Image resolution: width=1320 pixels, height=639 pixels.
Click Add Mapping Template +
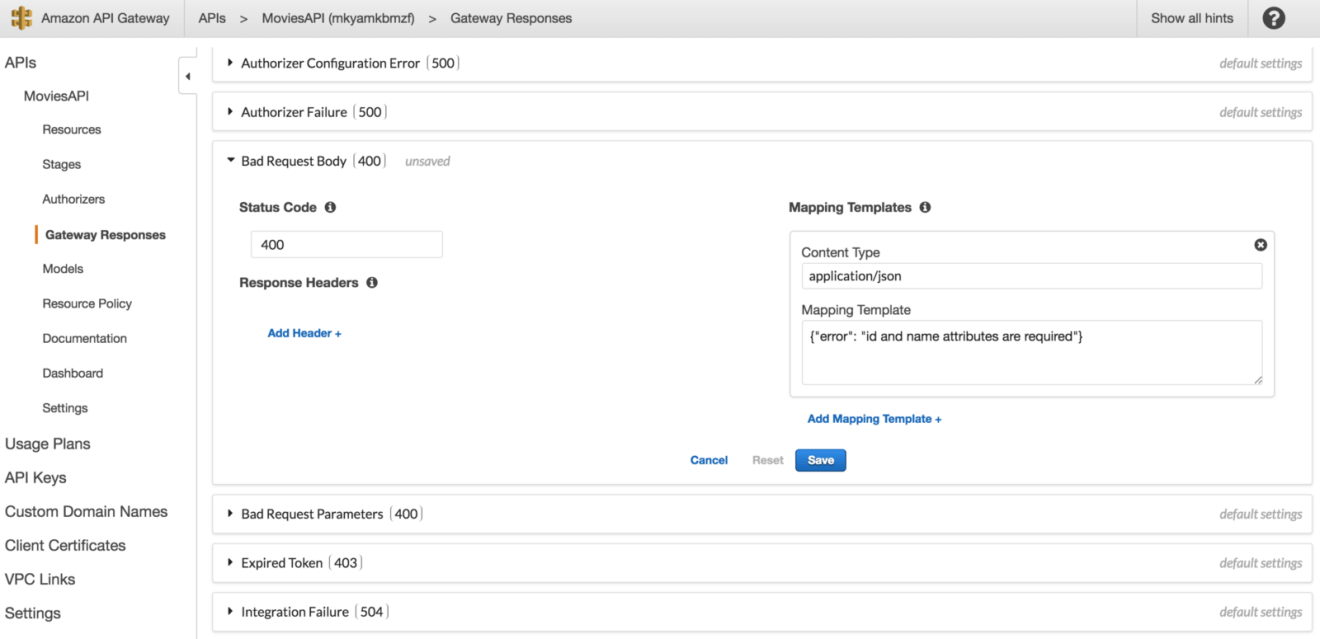(875, 419)
